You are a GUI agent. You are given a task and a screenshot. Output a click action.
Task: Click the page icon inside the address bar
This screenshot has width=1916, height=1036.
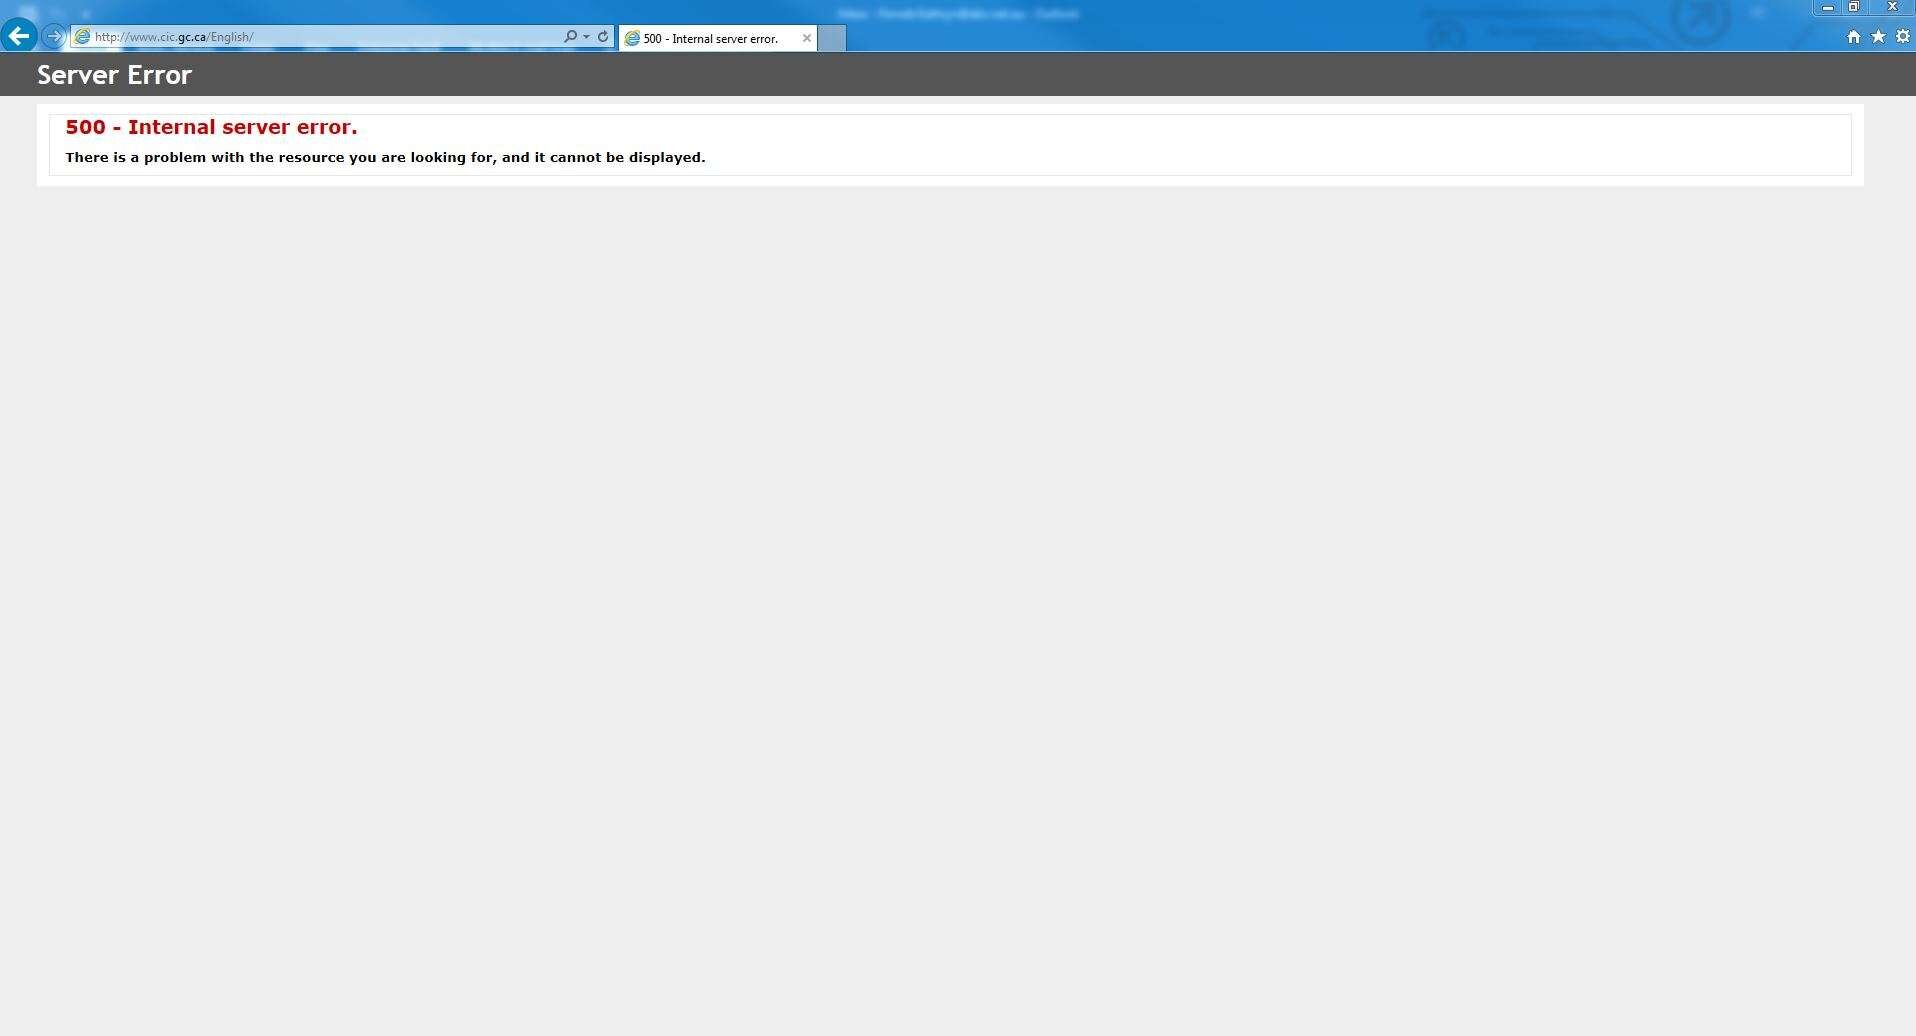click(82, 37)
